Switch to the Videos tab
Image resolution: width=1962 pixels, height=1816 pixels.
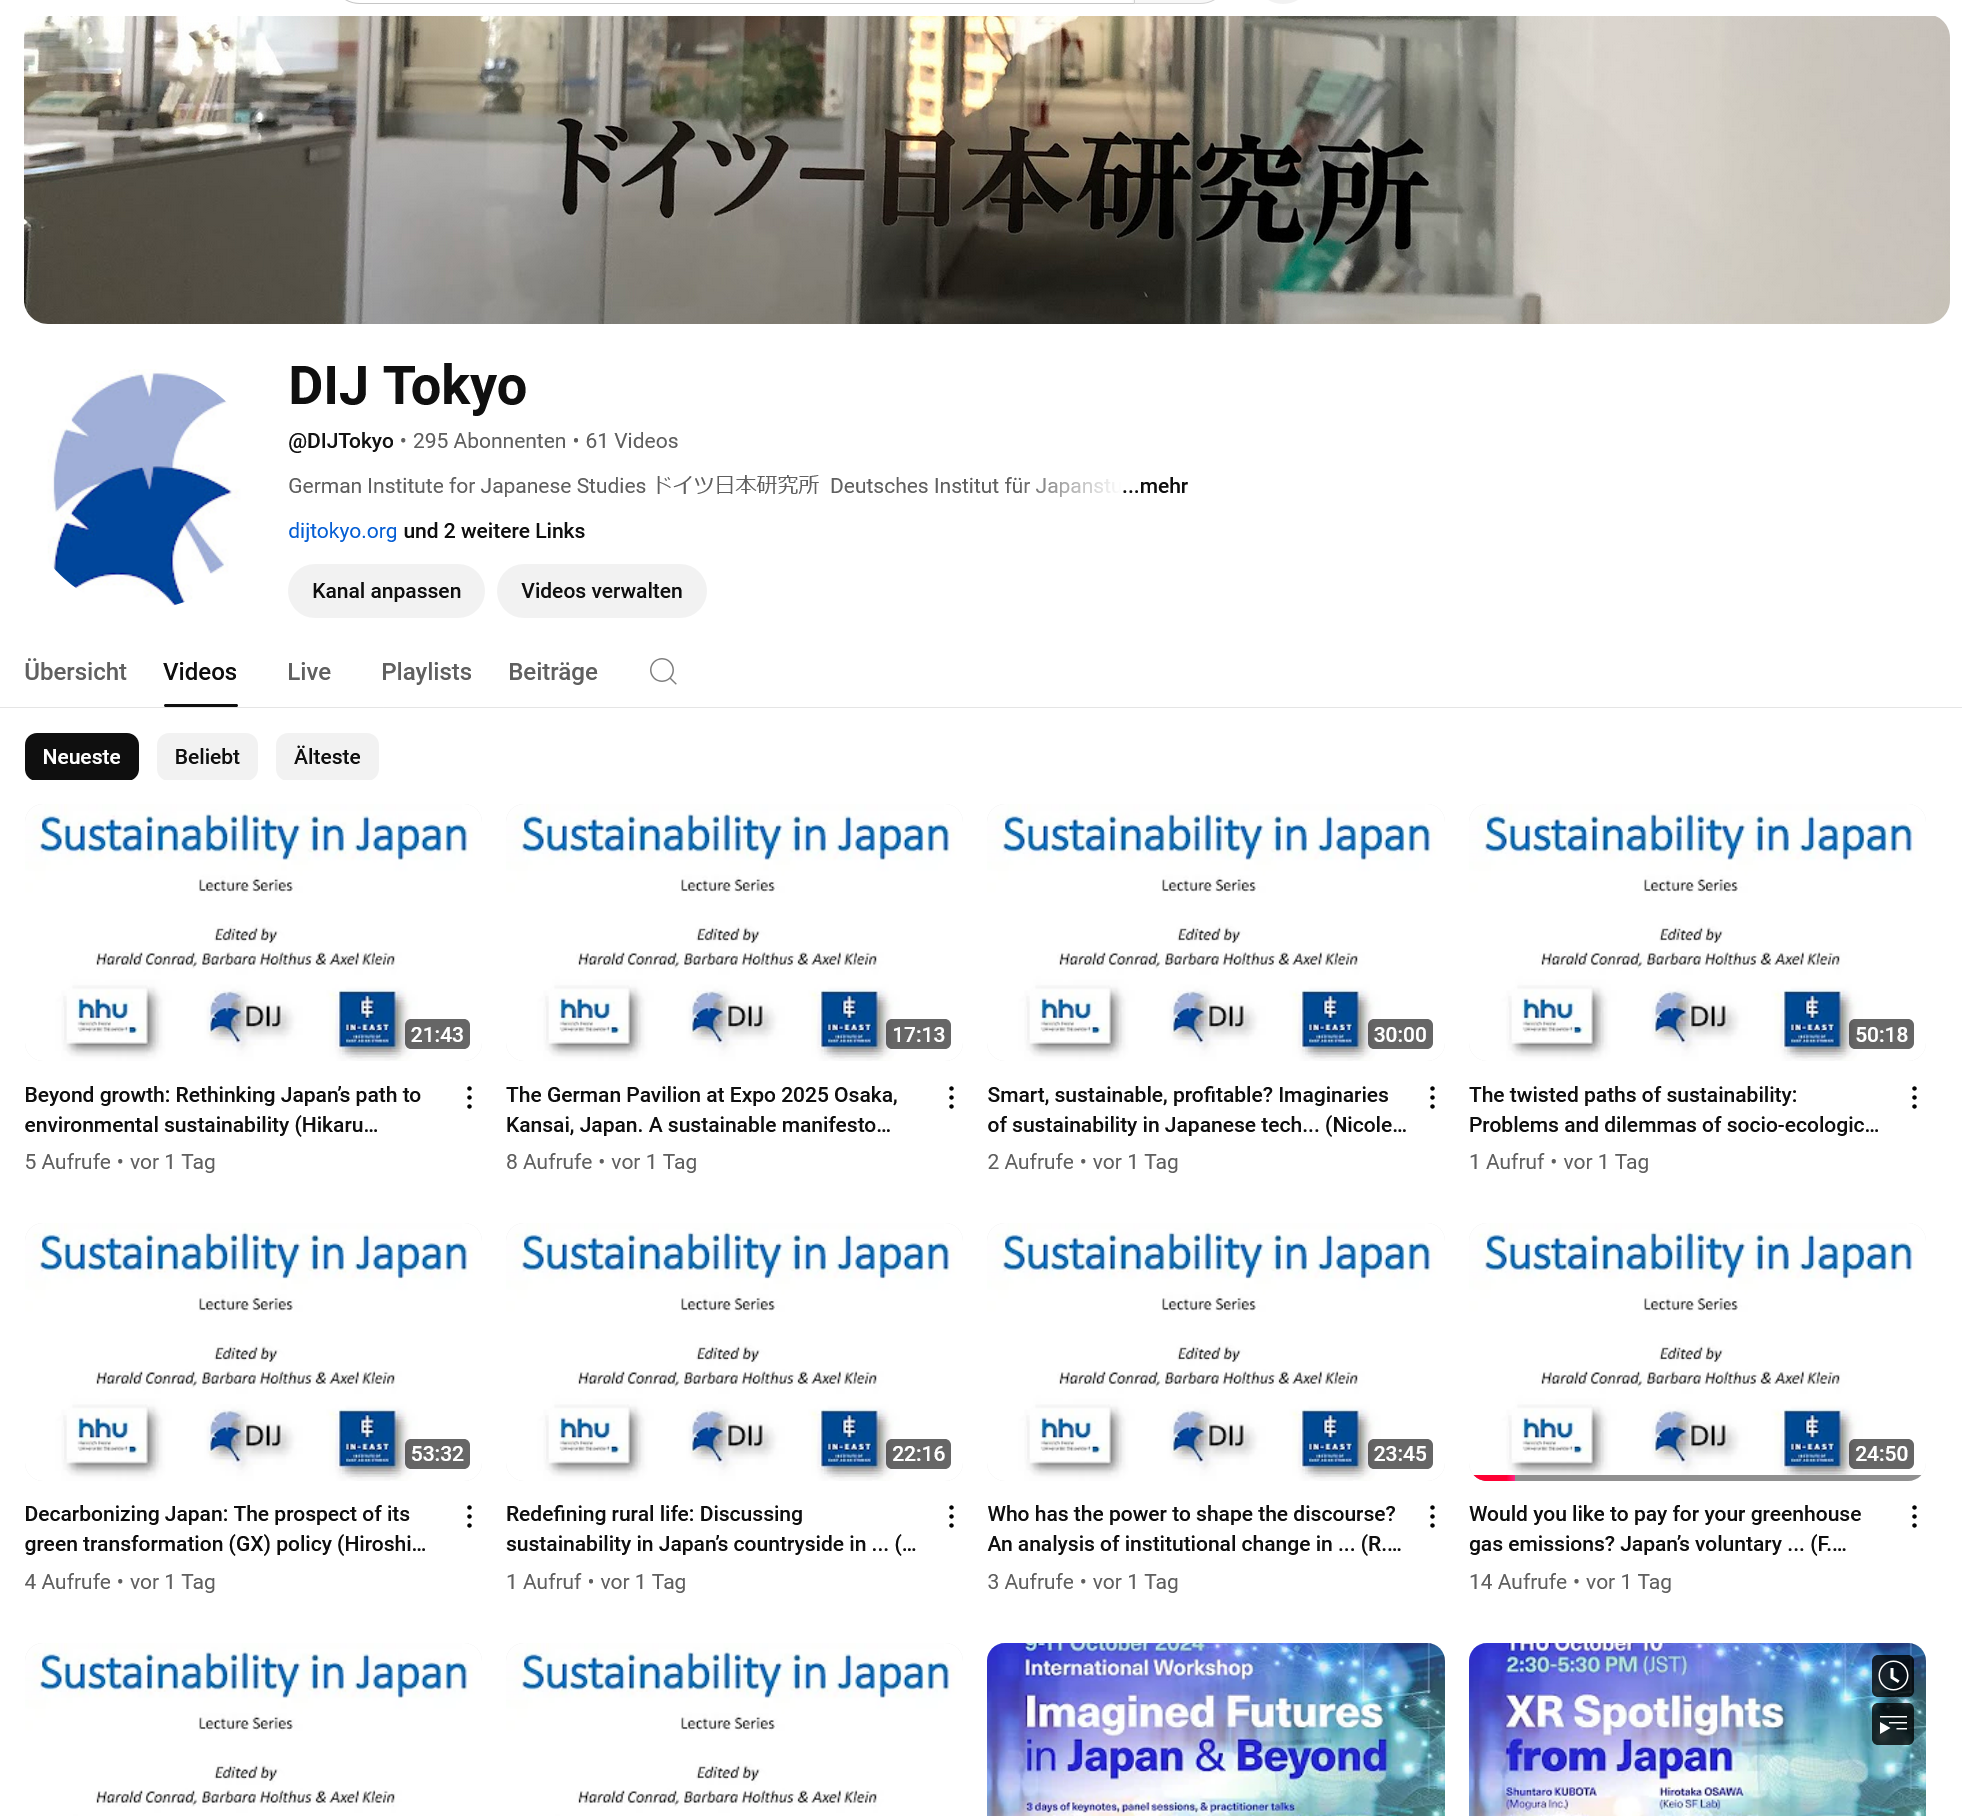tap(200, 672)
